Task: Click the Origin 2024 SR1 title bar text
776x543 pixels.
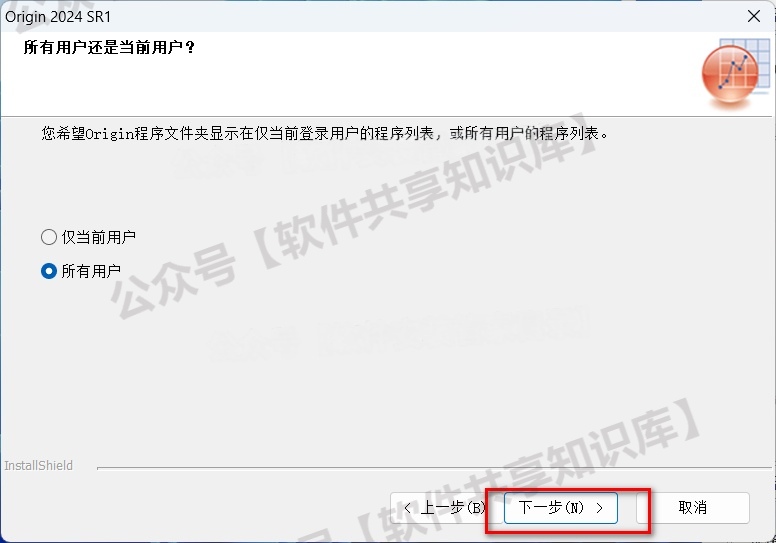Action: click(x=58, y=17)
